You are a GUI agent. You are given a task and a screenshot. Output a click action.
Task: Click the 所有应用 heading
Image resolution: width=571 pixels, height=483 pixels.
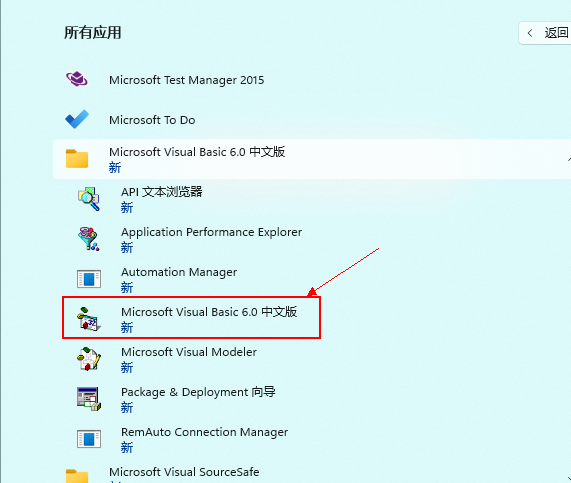point(92,33)
